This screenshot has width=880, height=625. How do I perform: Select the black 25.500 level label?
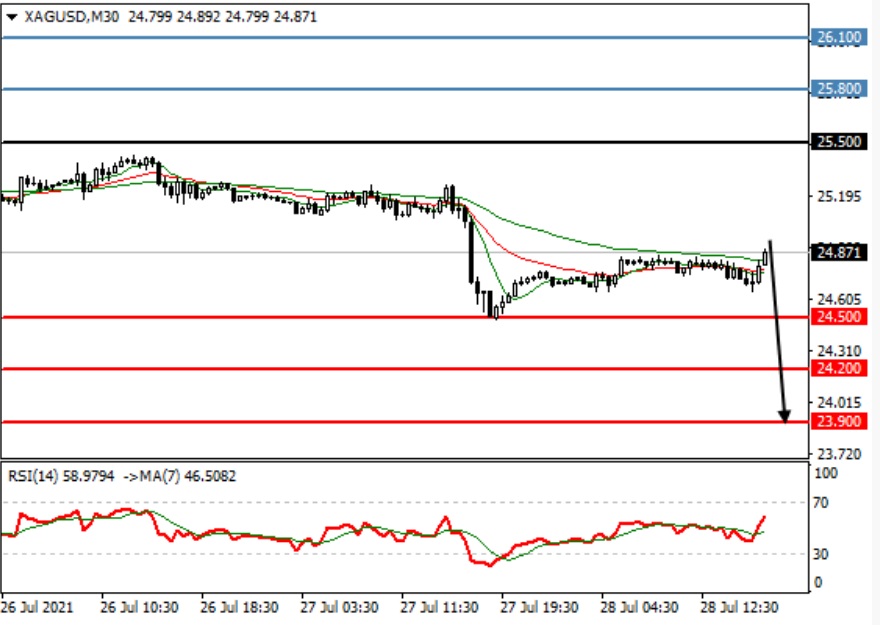click(x=838, y=141)
